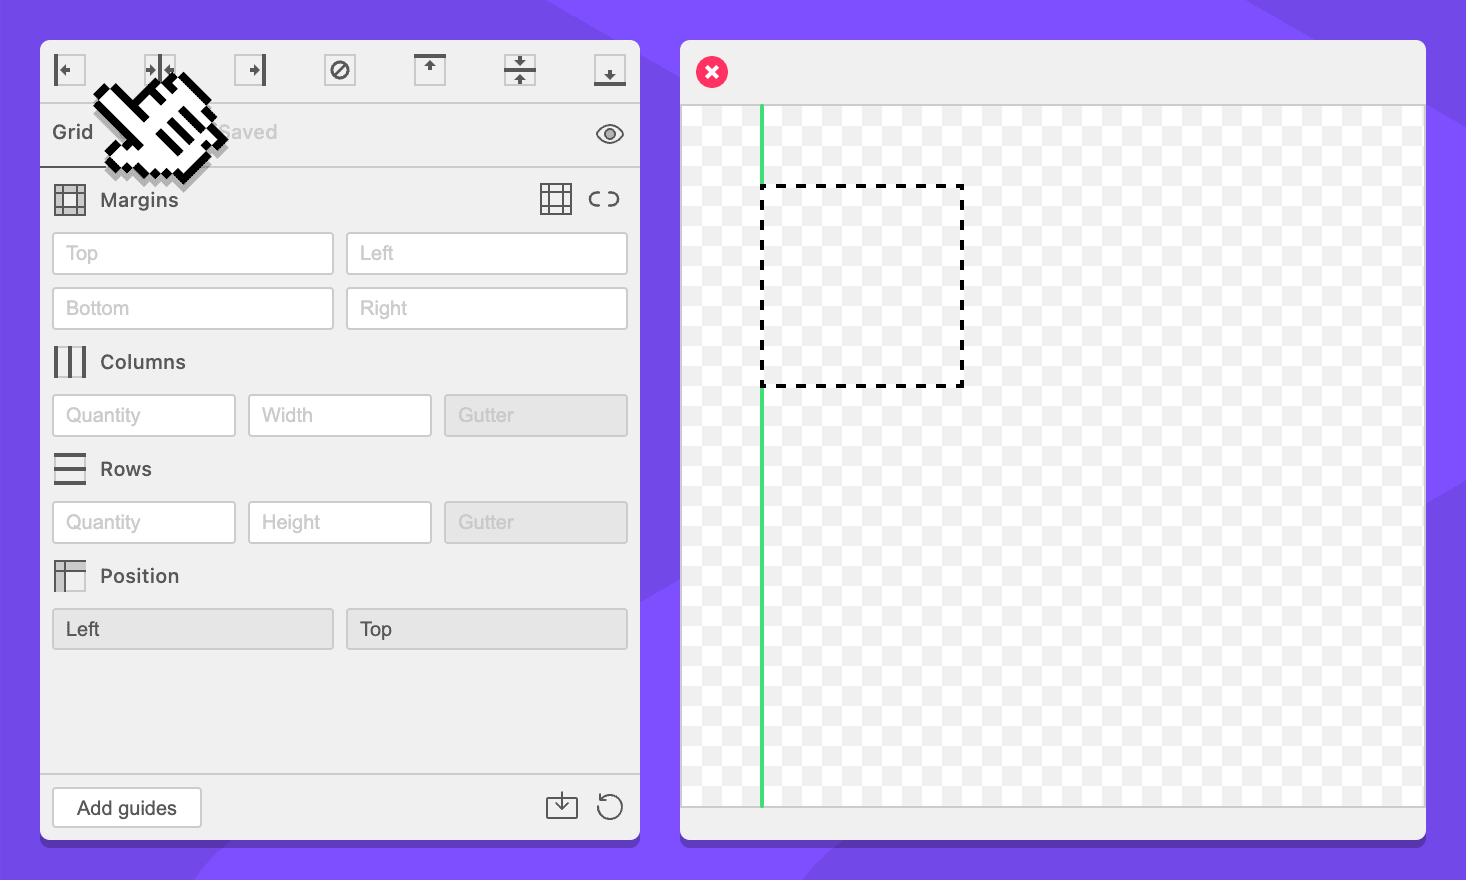
Task: Toggle the margin link icon
Action: [604, 199]
